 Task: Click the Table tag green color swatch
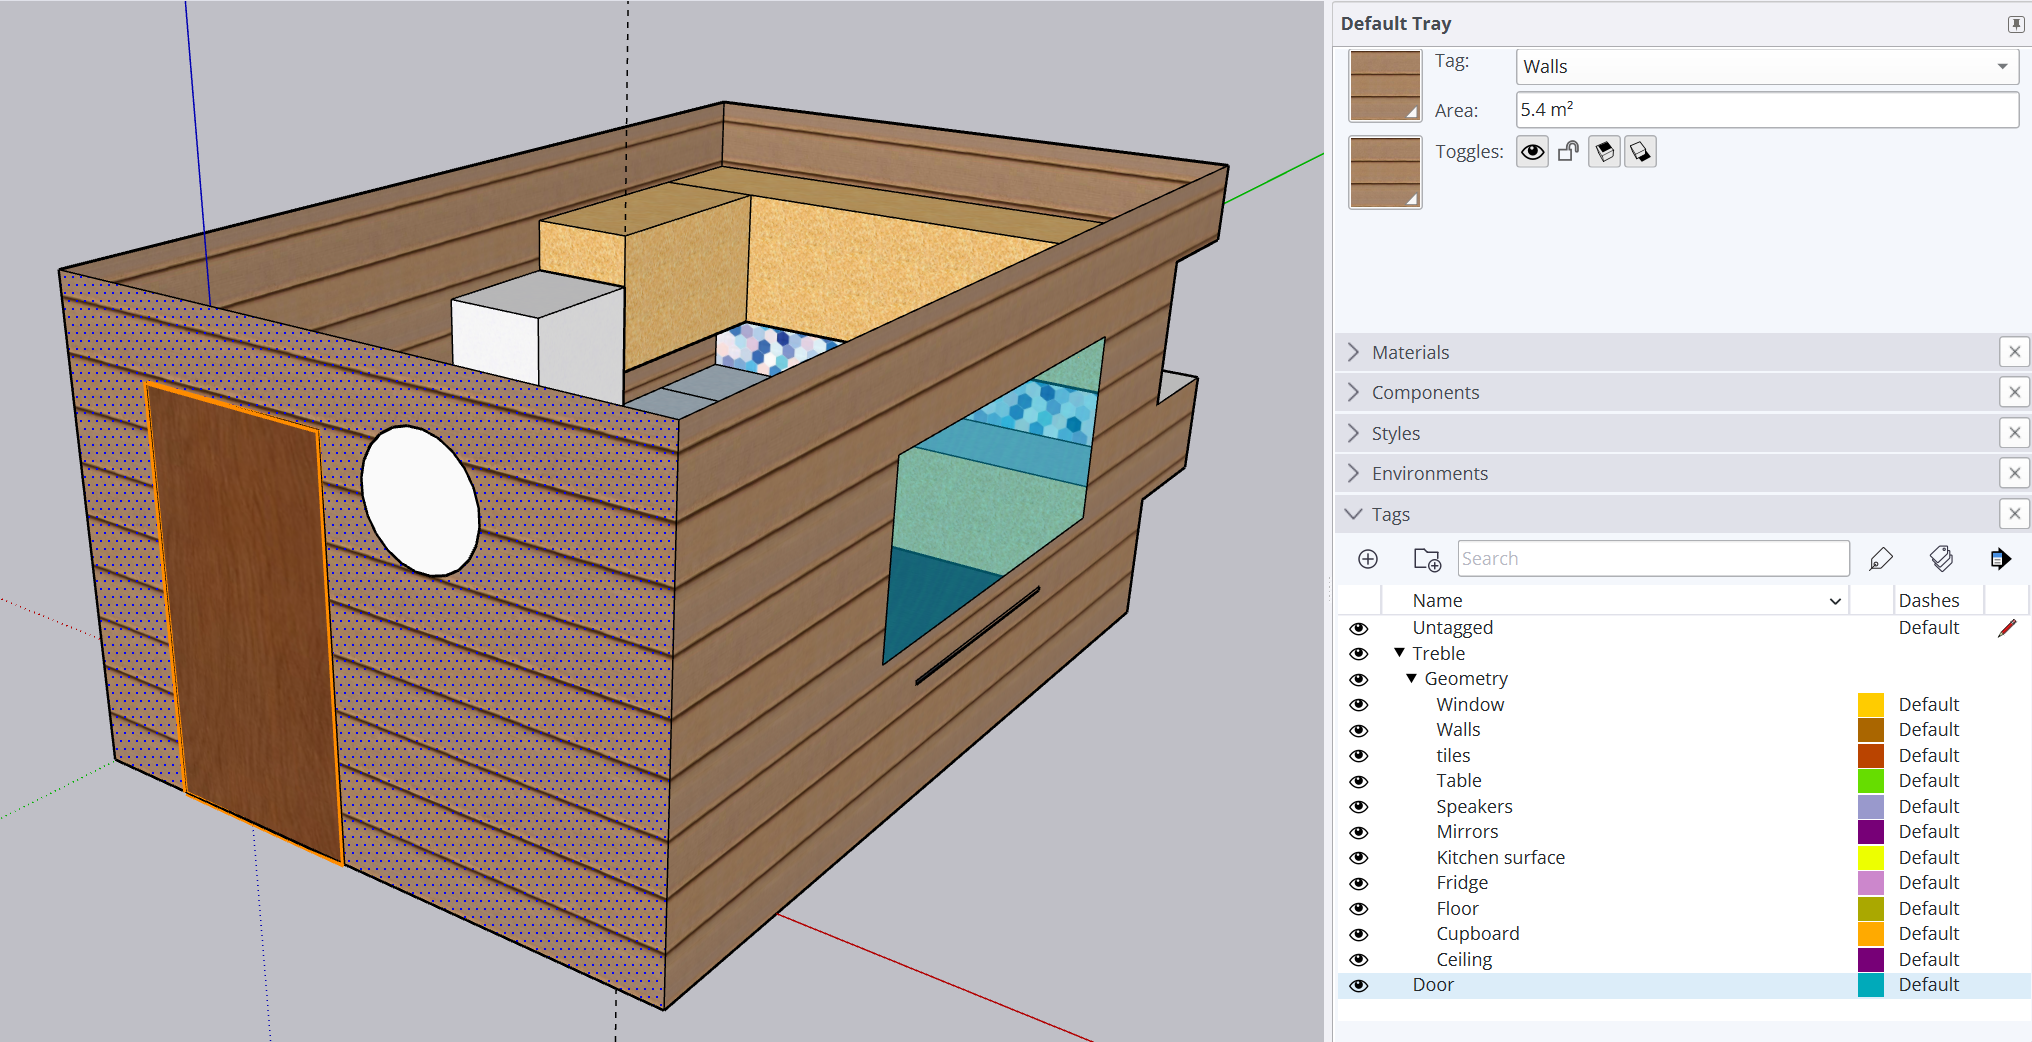coord(1871,781)
